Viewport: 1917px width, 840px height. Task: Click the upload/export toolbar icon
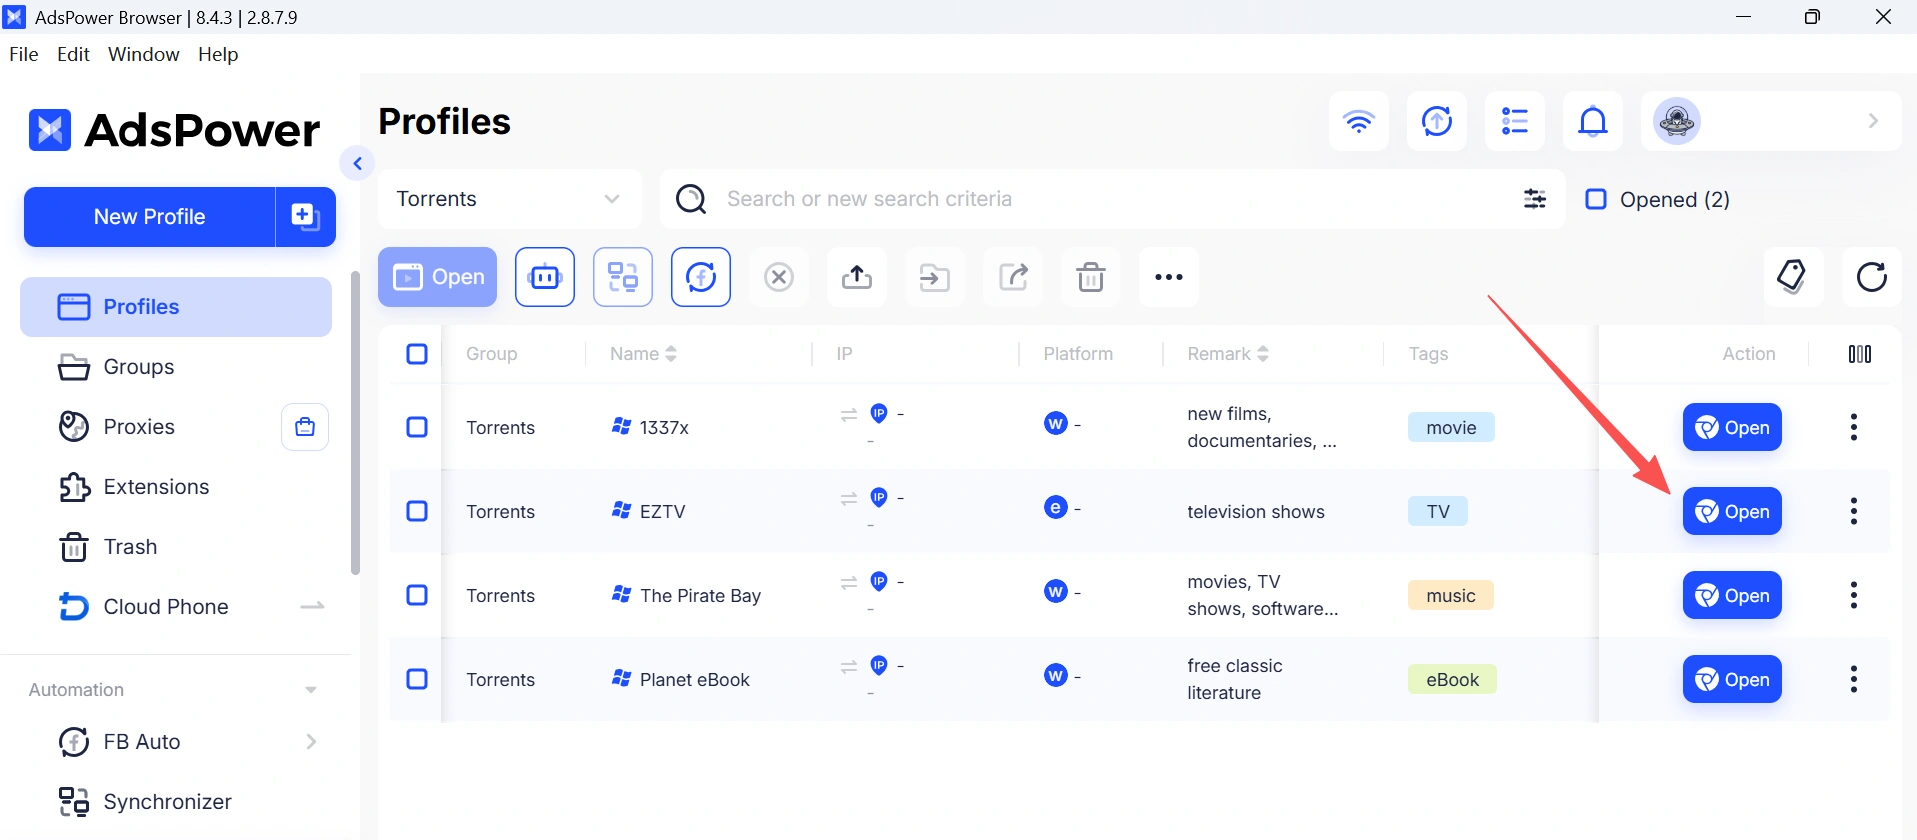[857, 277]
